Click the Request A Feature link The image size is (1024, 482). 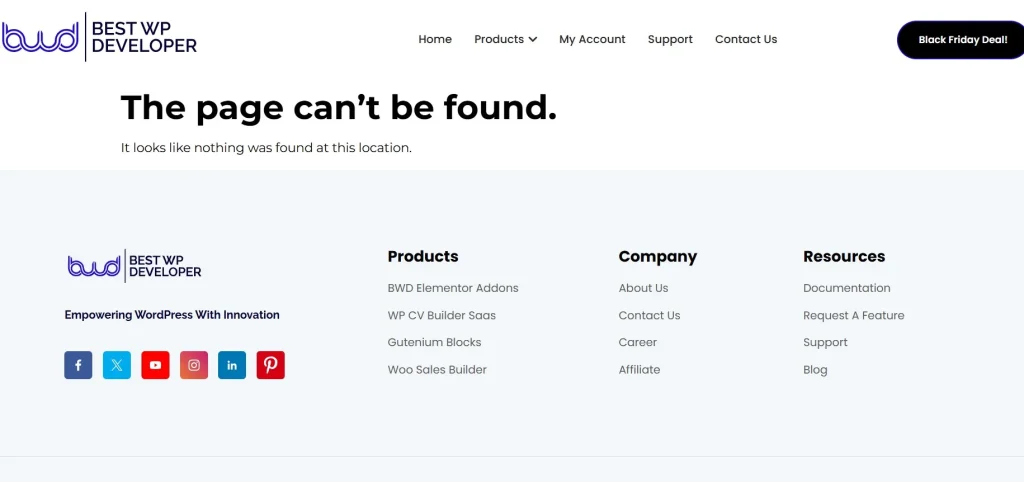coord(853,315)
